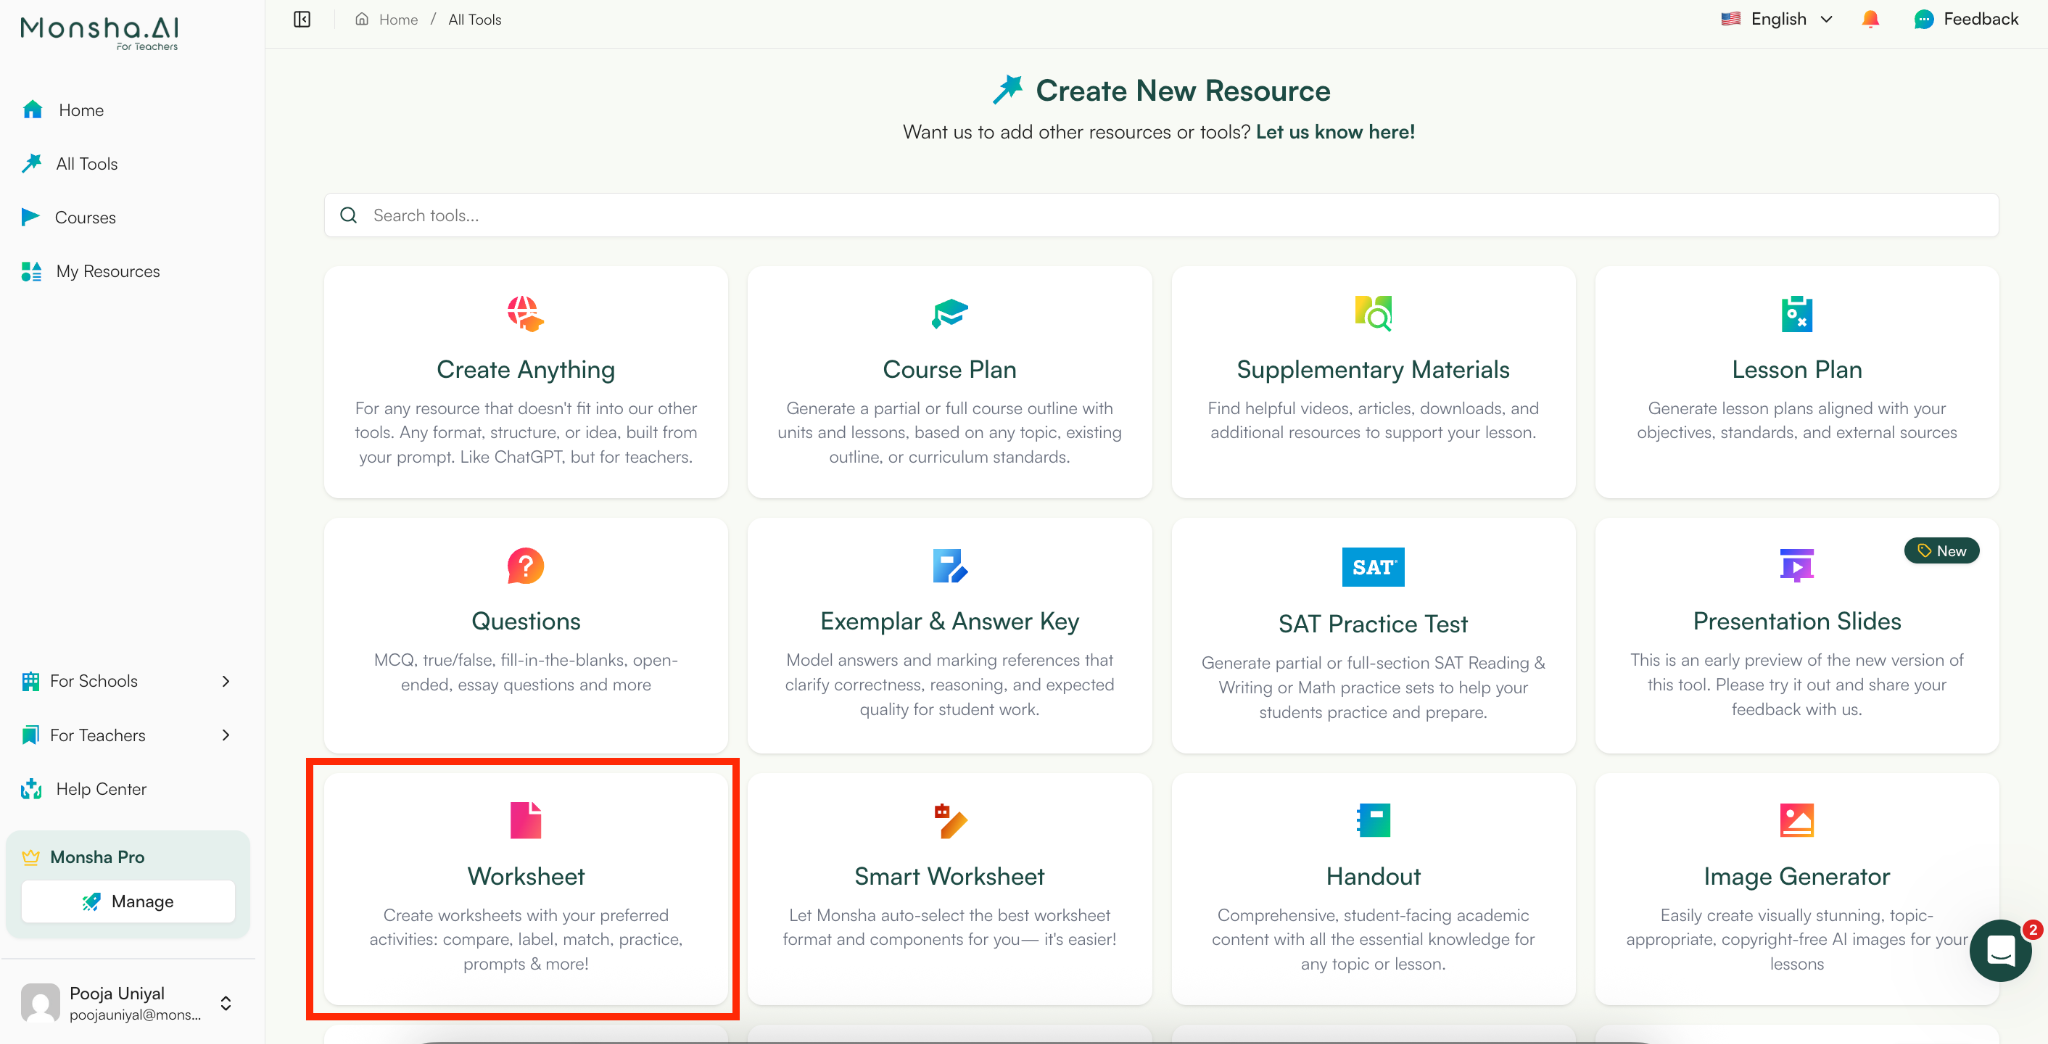Click the Handout notebook icon

click(x=1372, y=820)
